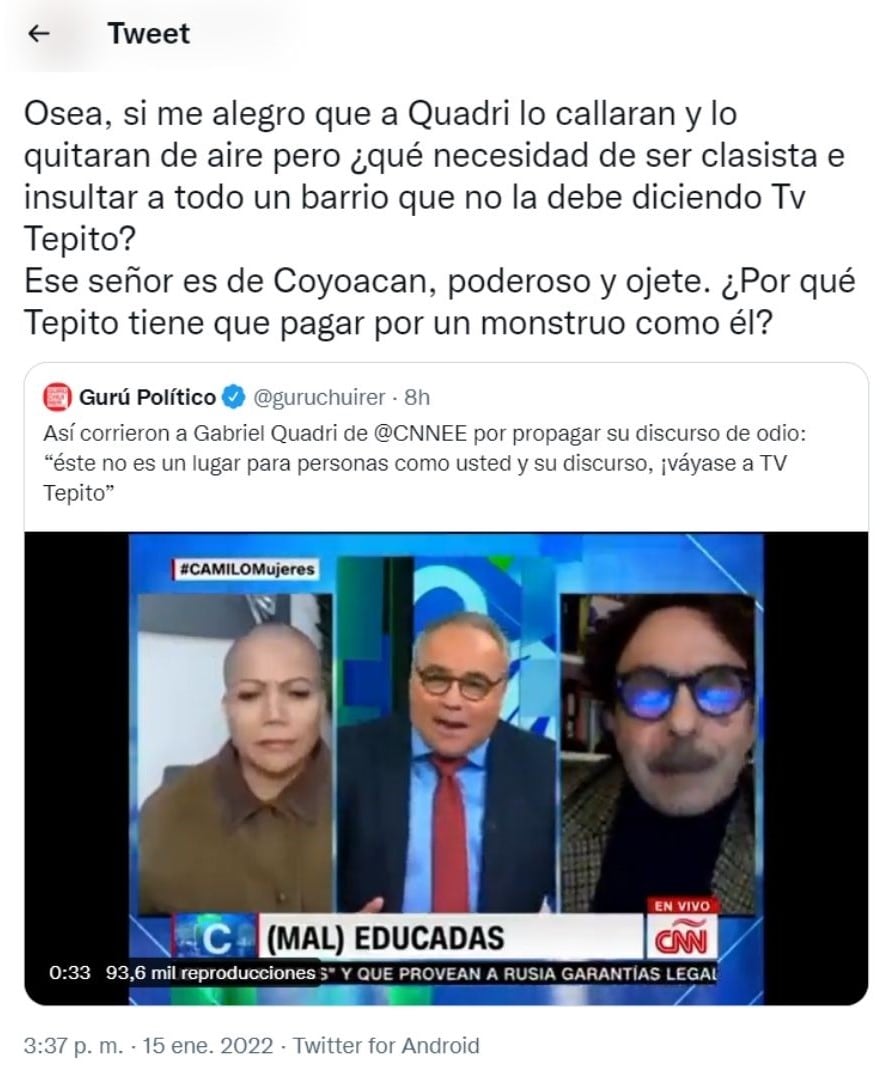
Task: Click the blue verified badge
Action: point(234,397)
